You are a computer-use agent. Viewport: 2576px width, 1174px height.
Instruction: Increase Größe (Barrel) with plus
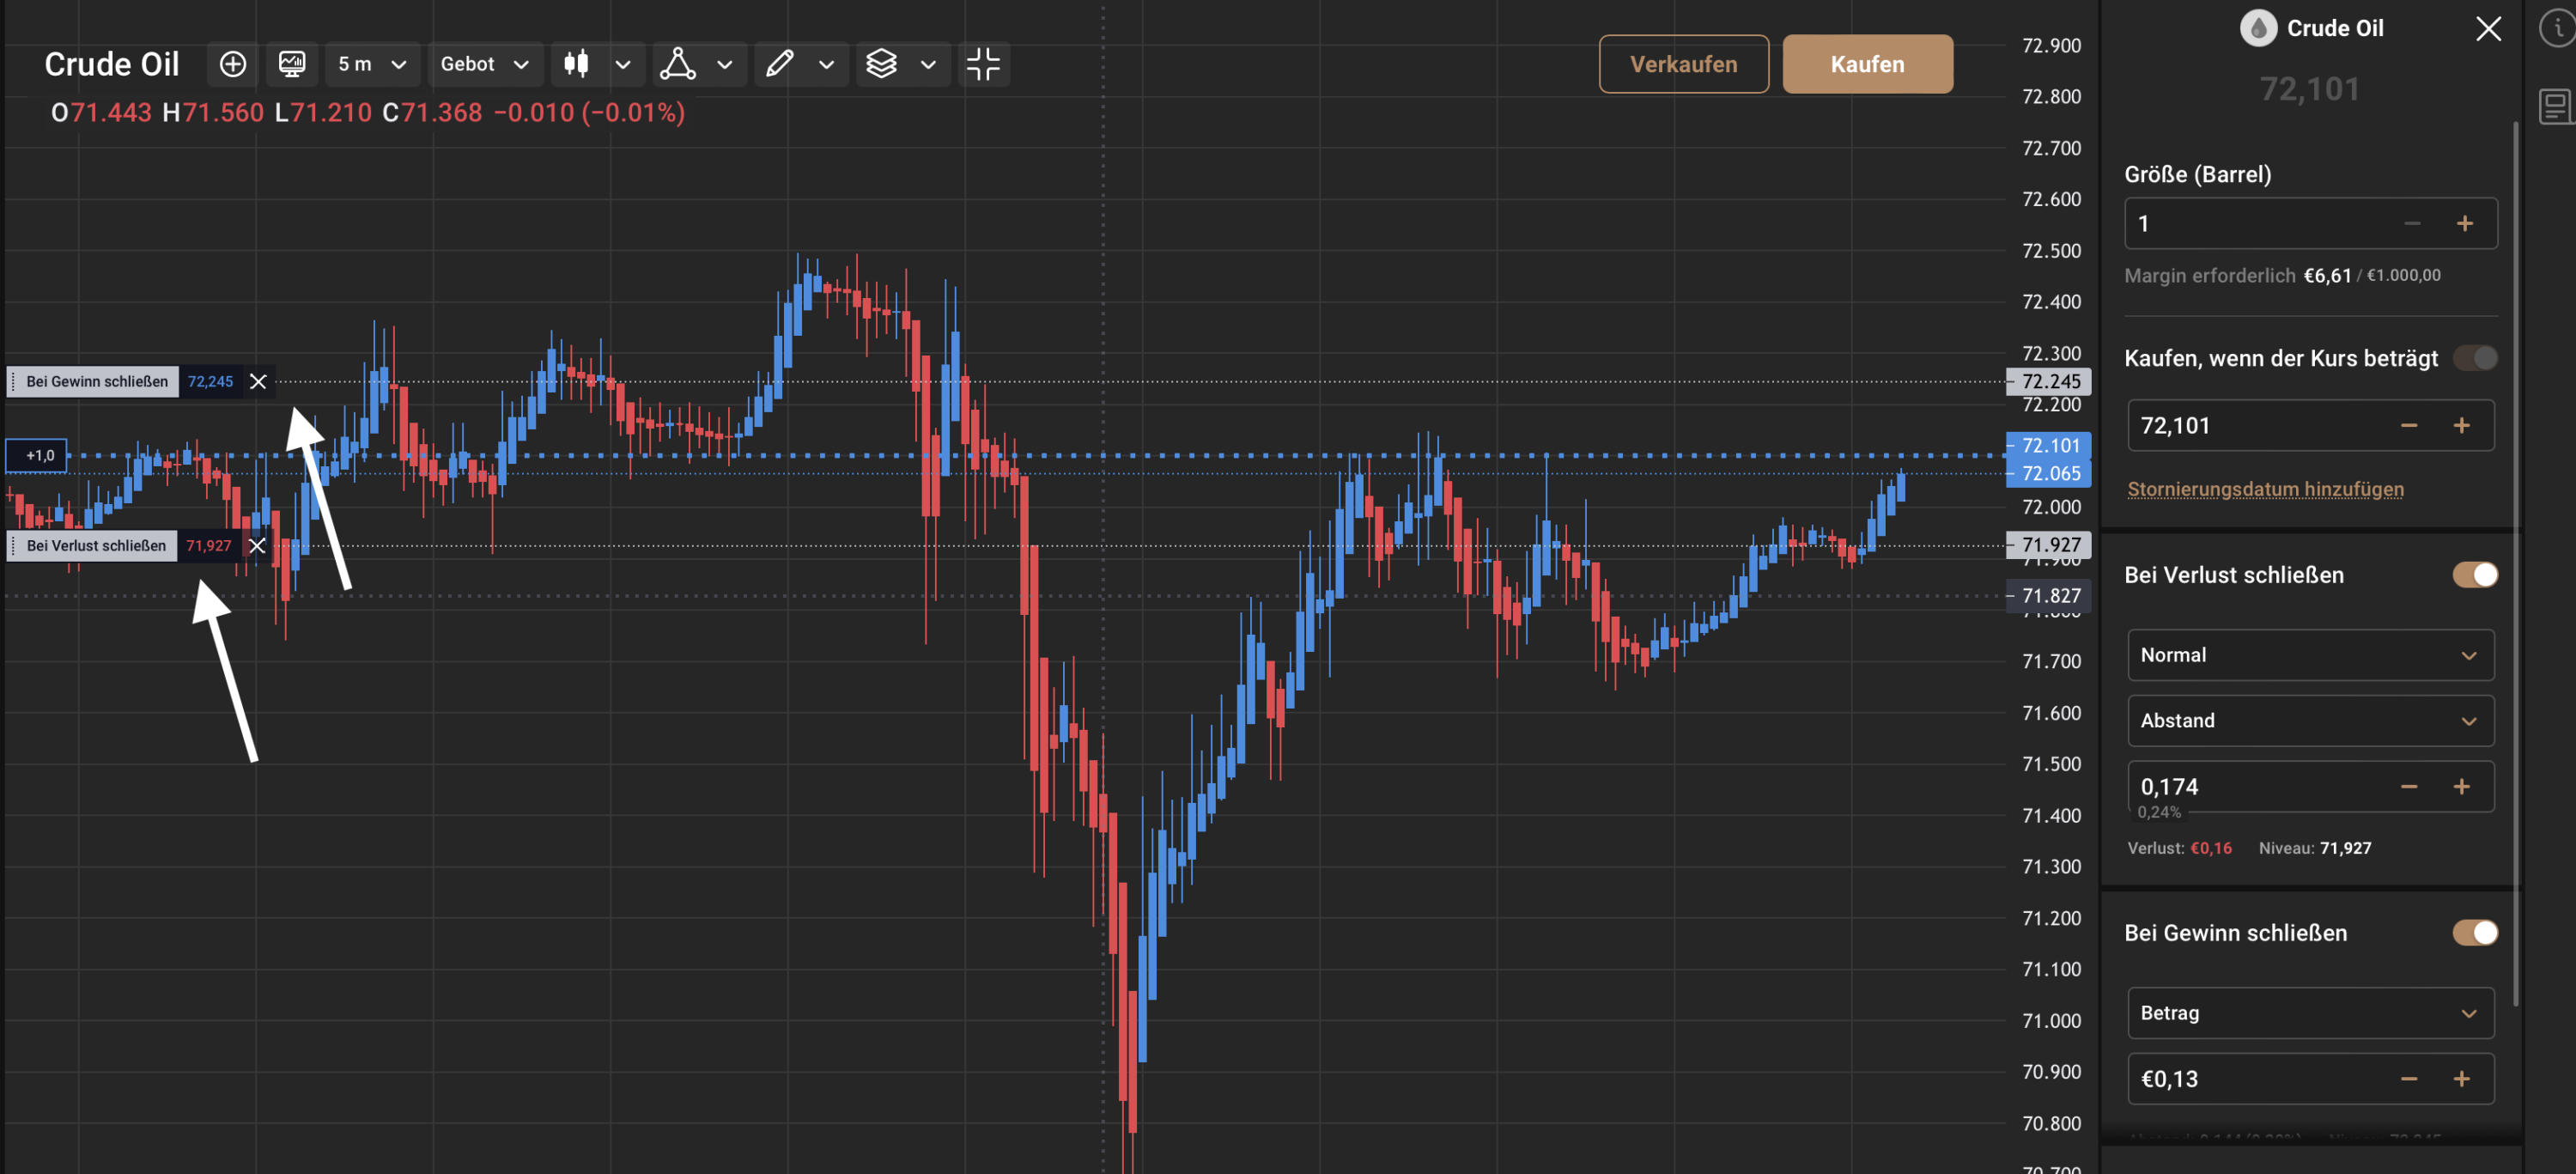click(2465, 223)
